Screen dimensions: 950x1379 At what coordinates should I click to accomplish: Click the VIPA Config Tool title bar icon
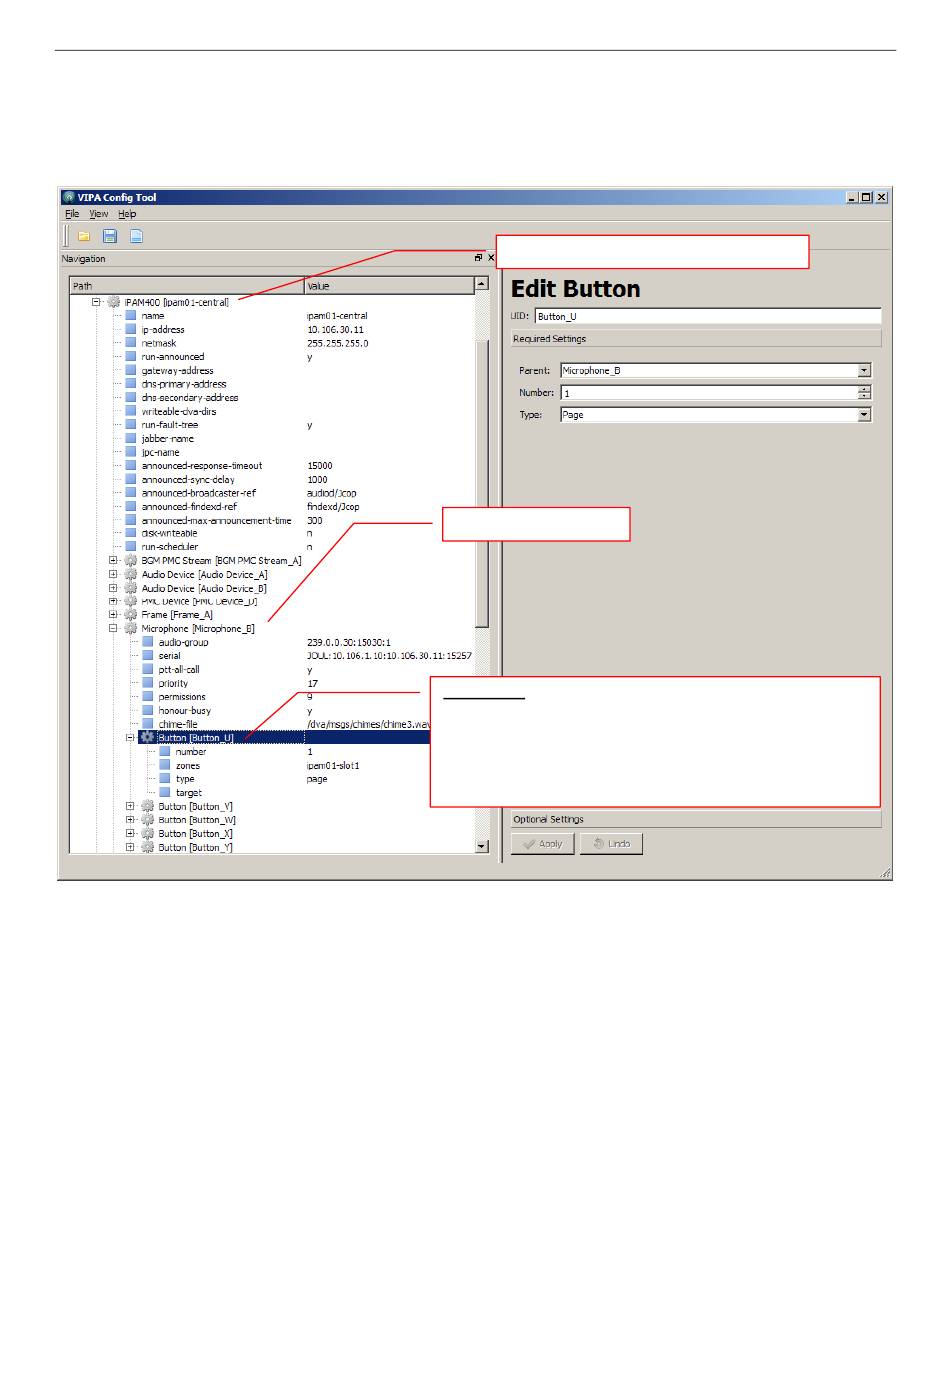pyautogui.click(x=69, y=197)
